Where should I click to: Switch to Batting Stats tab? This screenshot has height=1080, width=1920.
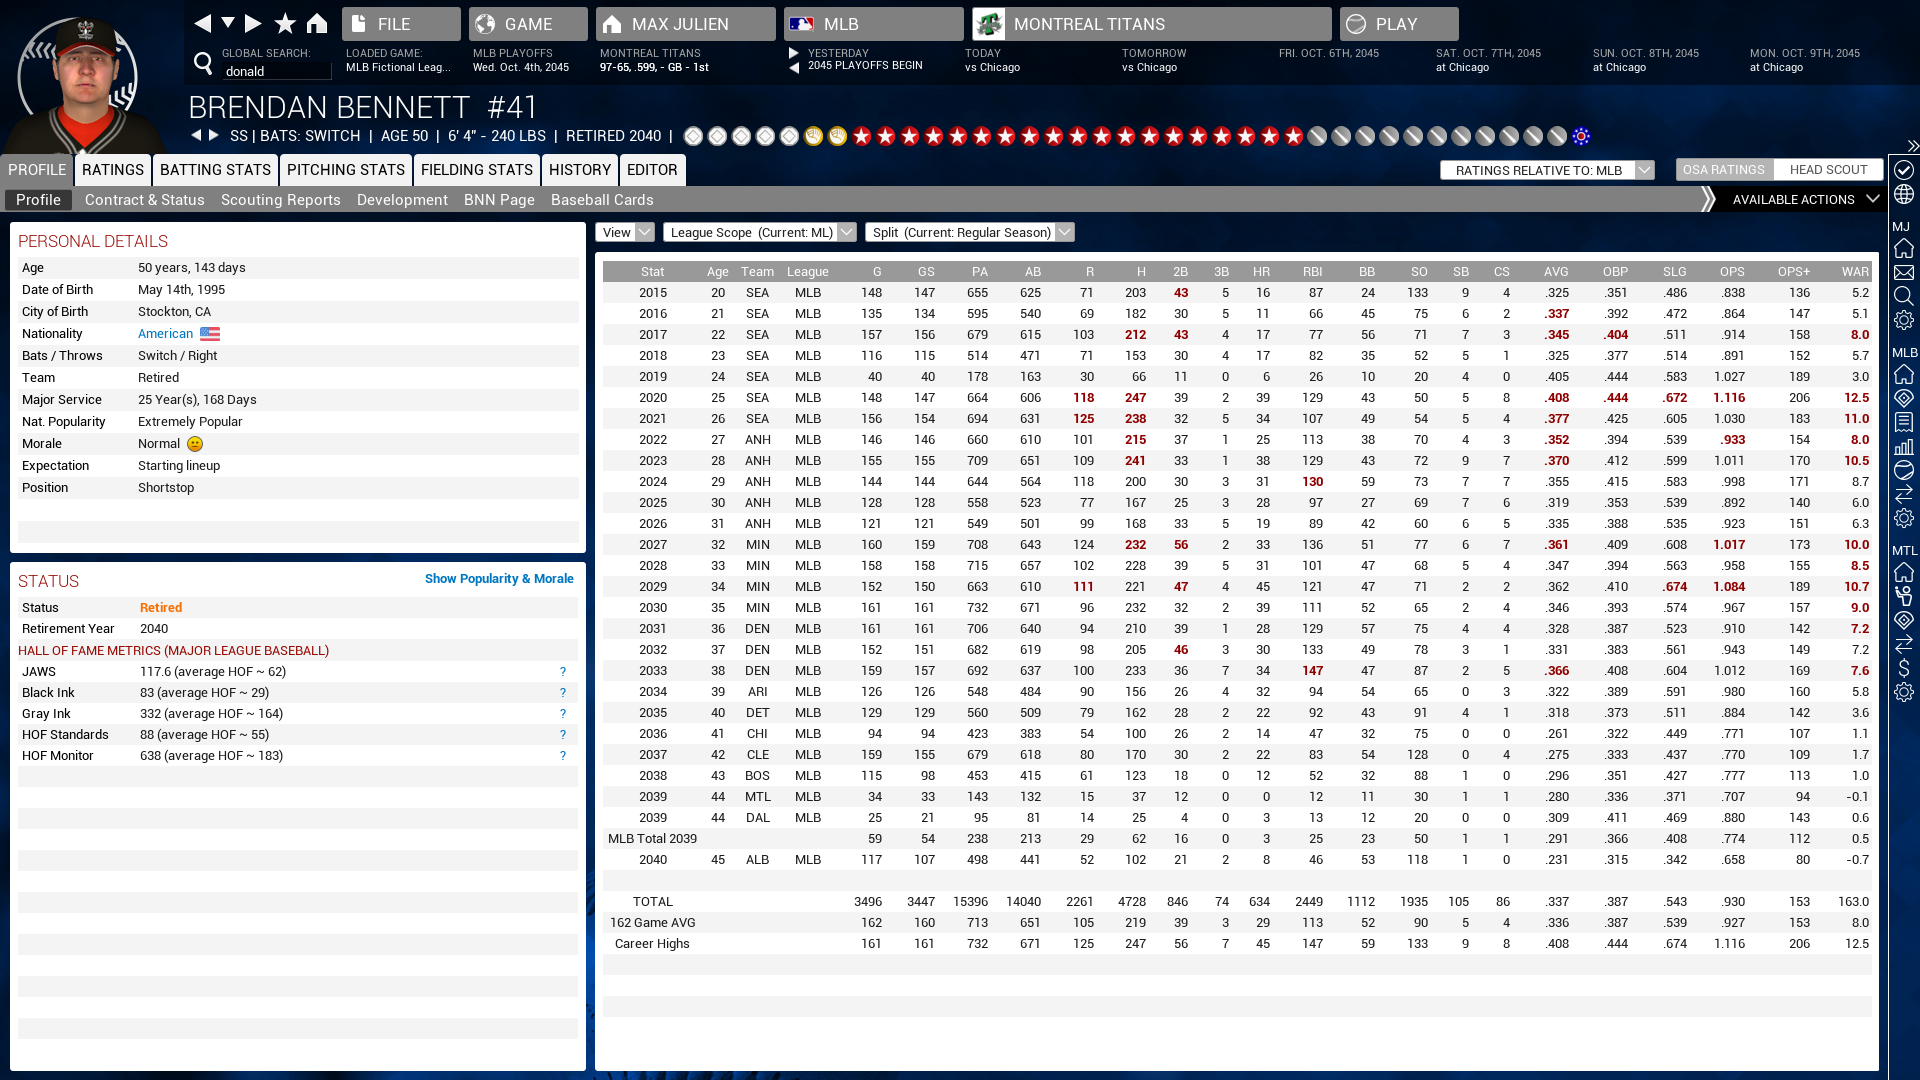click(x=215, y=170)
